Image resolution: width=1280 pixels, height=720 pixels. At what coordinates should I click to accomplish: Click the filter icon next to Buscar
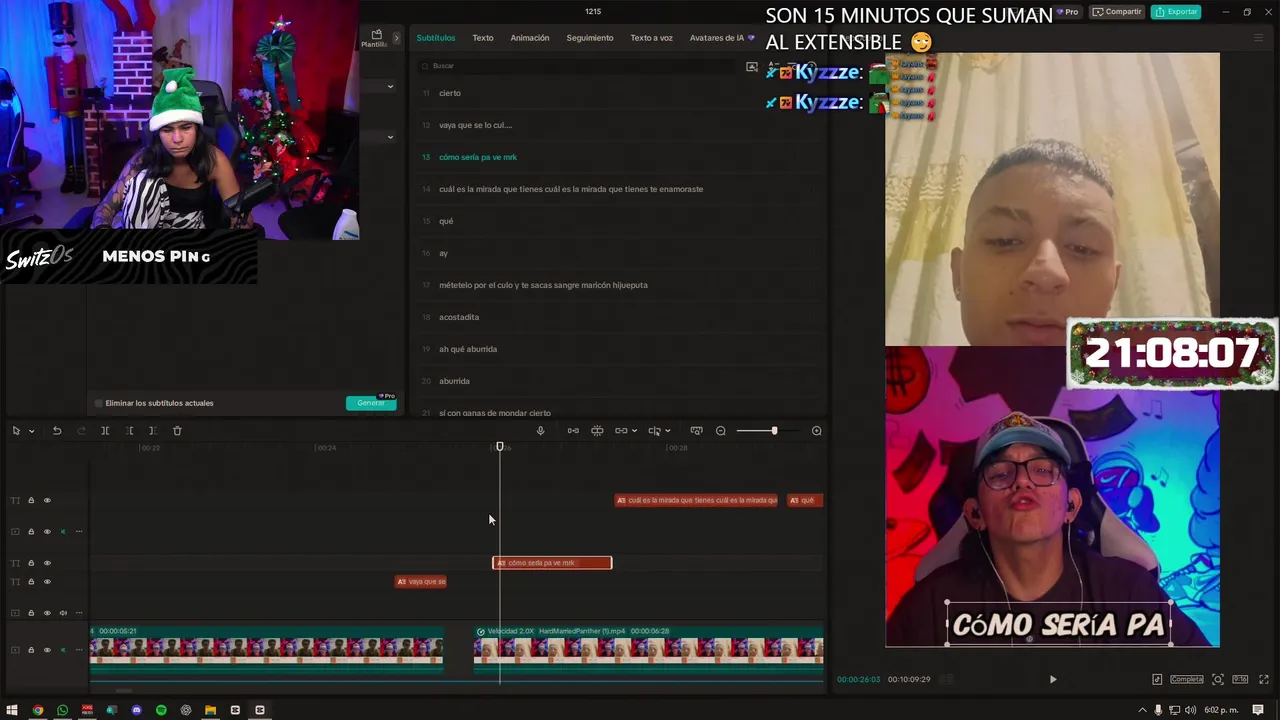coord(752,67)
